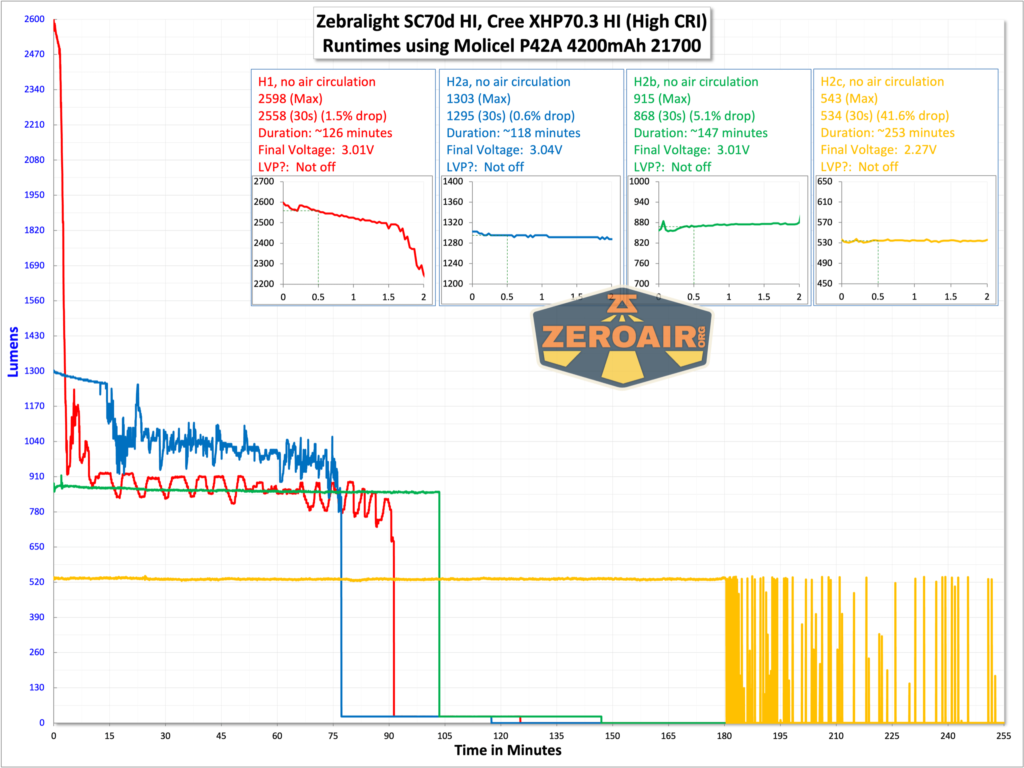
Task: Click the 1170 tick on the lumens axis
Action: 34,406
